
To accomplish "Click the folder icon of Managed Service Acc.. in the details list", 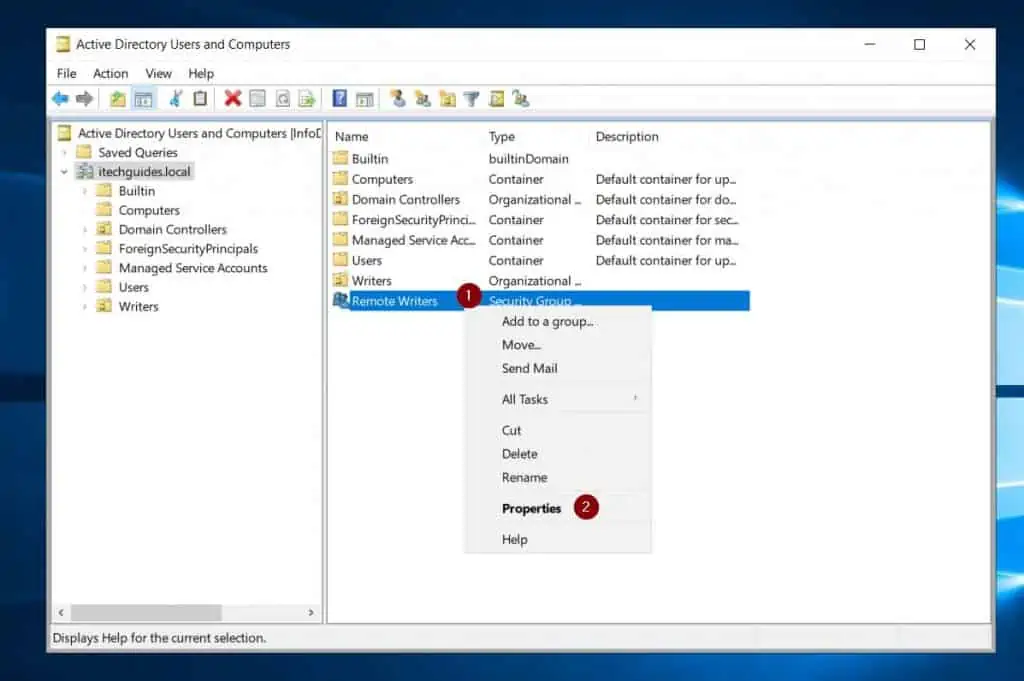I will coord(340,240).
